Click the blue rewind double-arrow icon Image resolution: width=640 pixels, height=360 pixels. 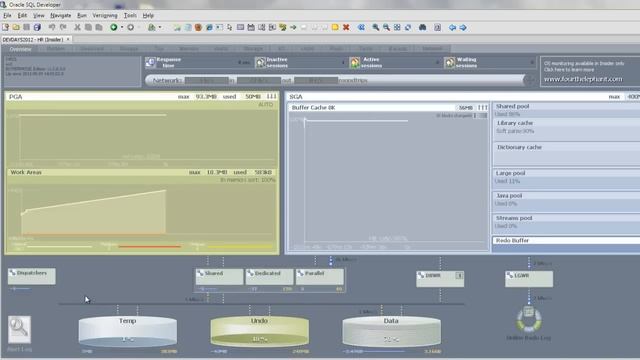point(361,27)
